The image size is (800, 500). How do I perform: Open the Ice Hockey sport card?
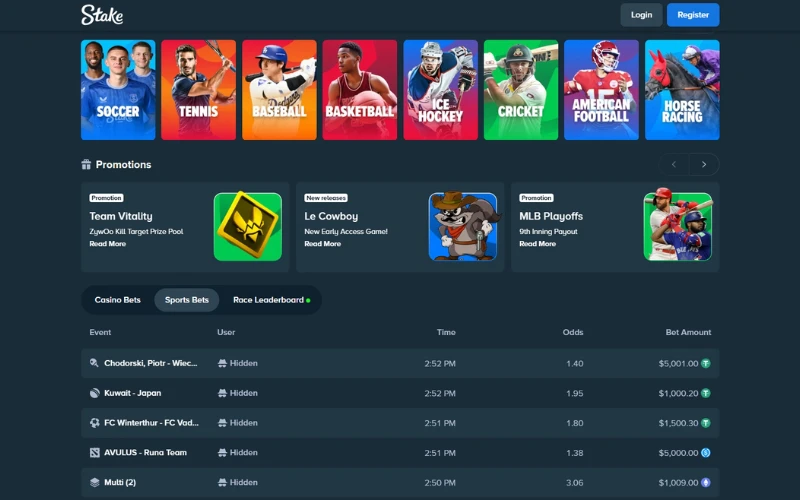[x=440, y=90]
